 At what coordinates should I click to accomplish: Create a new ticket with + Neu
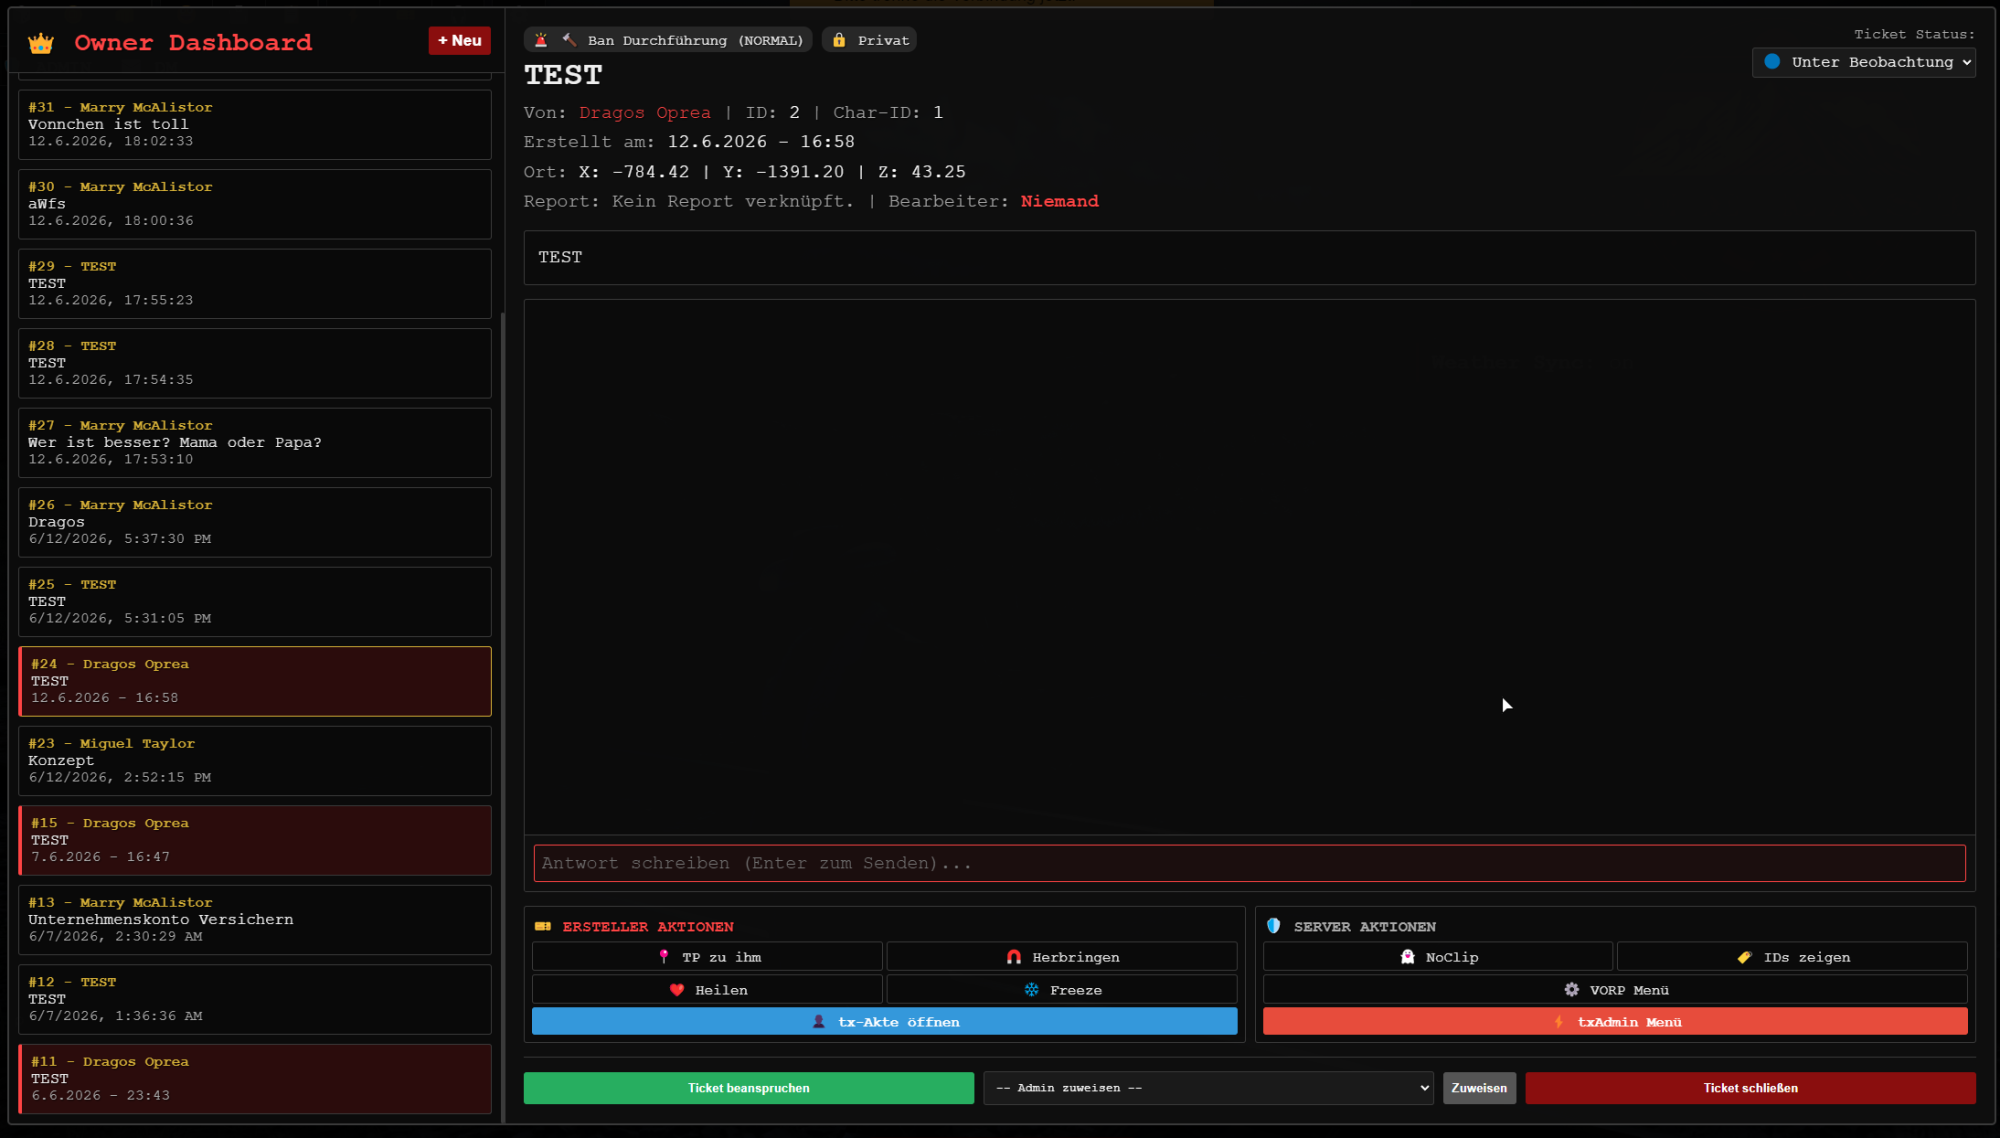[x=460, y=41]
